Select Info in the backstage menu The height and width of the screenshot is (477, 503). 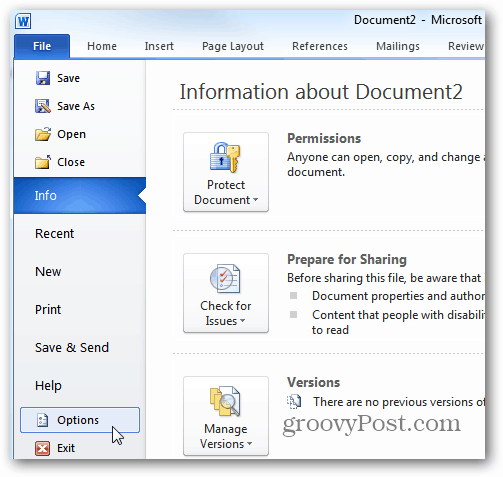pyautogui.click(x=80, y=195)
